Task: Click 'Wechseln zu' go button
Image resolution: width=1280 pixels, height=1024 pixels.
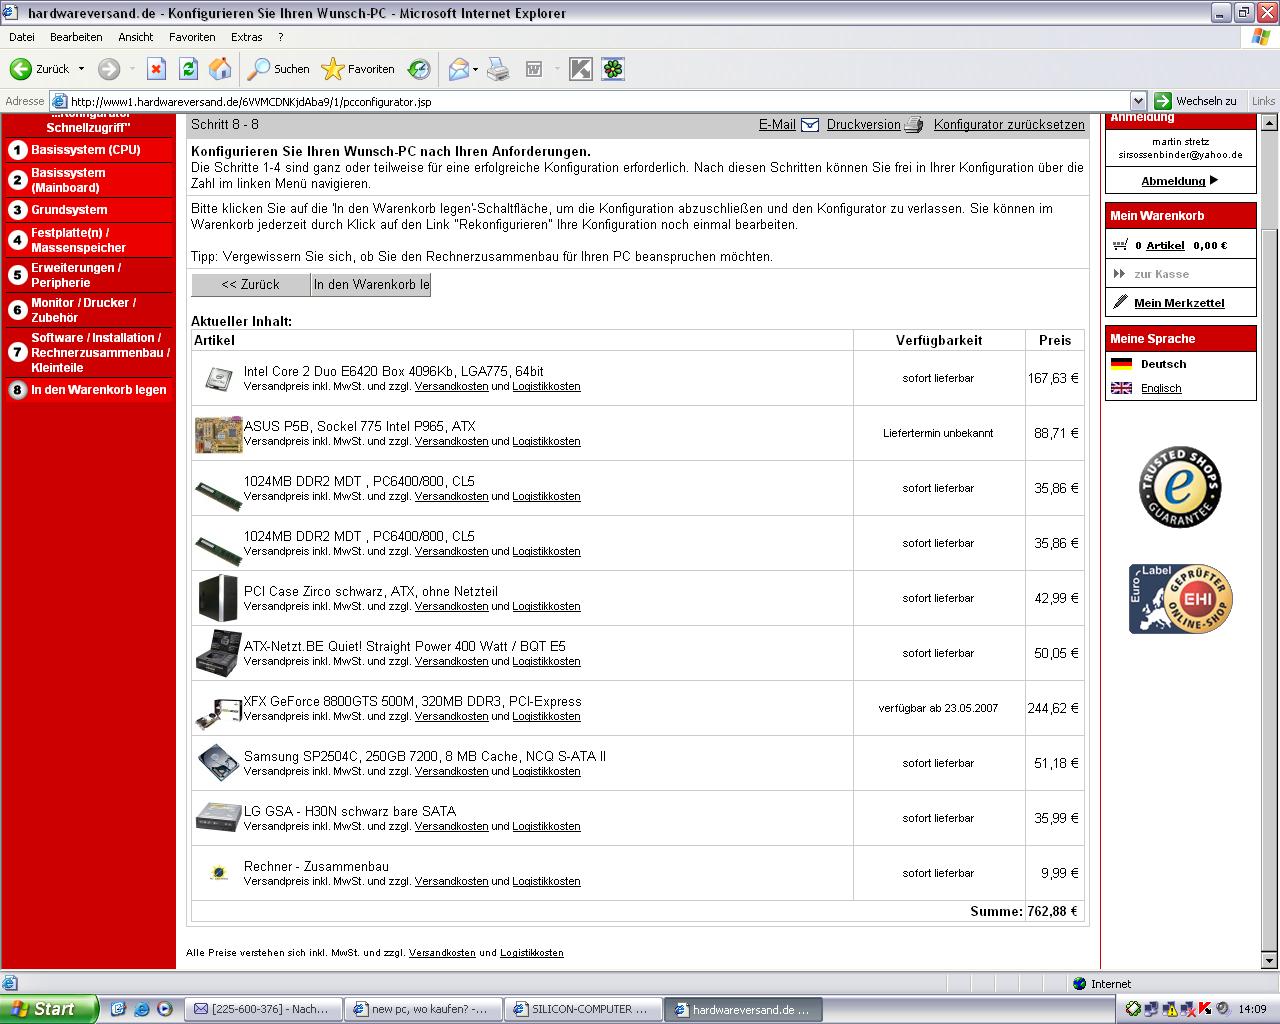Action: (1197, 101)
